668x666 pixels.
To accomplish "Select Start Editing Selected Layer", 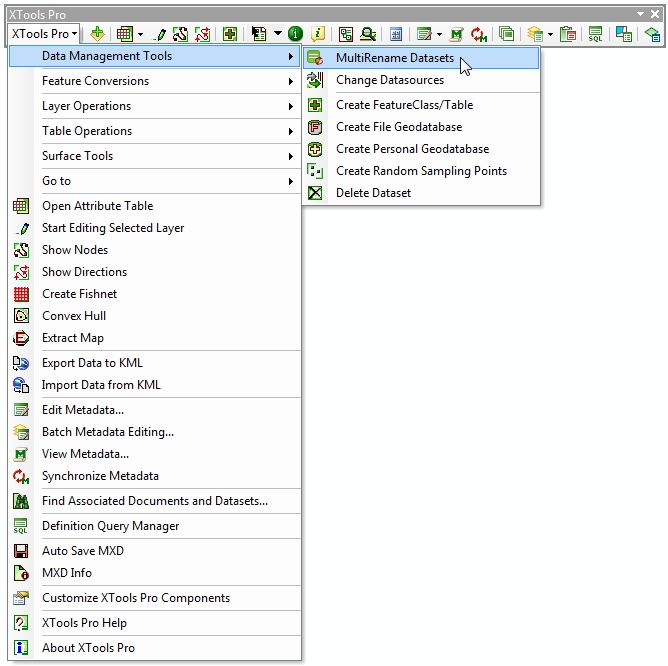I will coord(155,228).
